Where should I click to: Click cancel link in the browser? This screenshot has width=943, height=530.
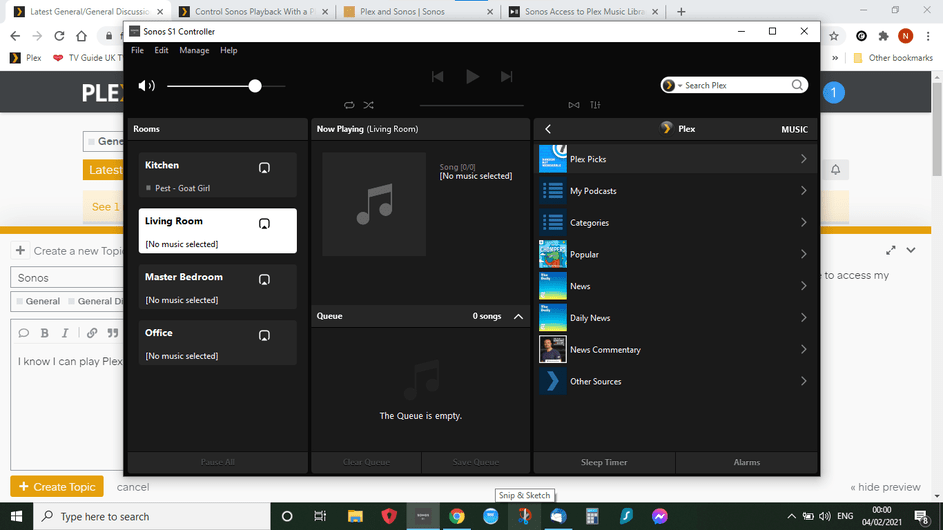133,487
